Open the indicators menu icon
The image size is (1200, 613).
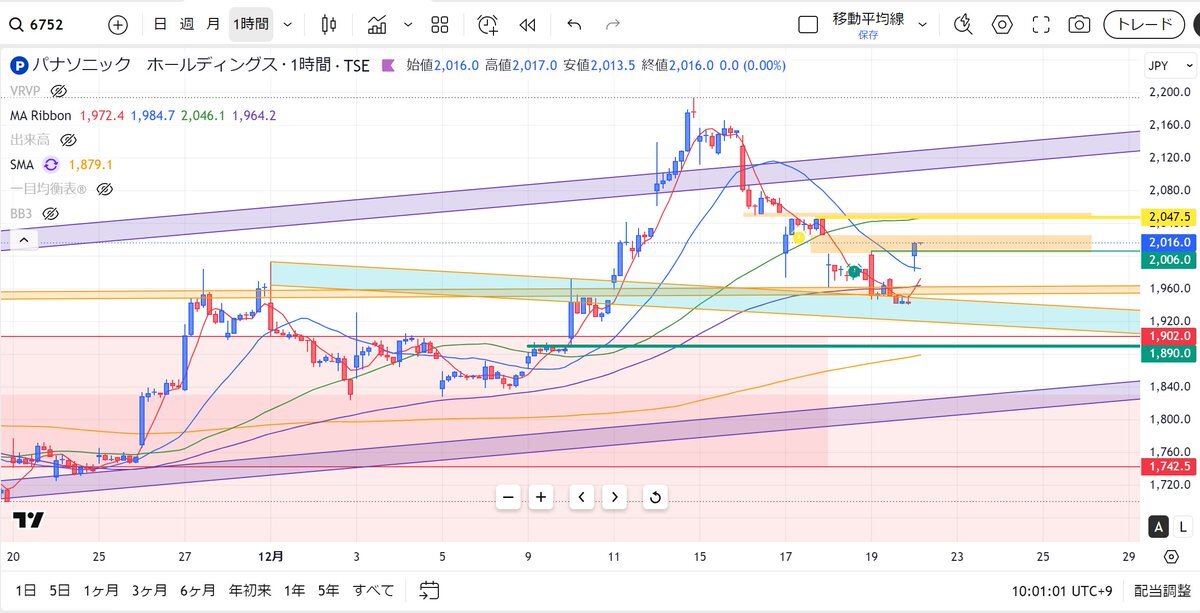pyautogui.click(x=377, y=24)
